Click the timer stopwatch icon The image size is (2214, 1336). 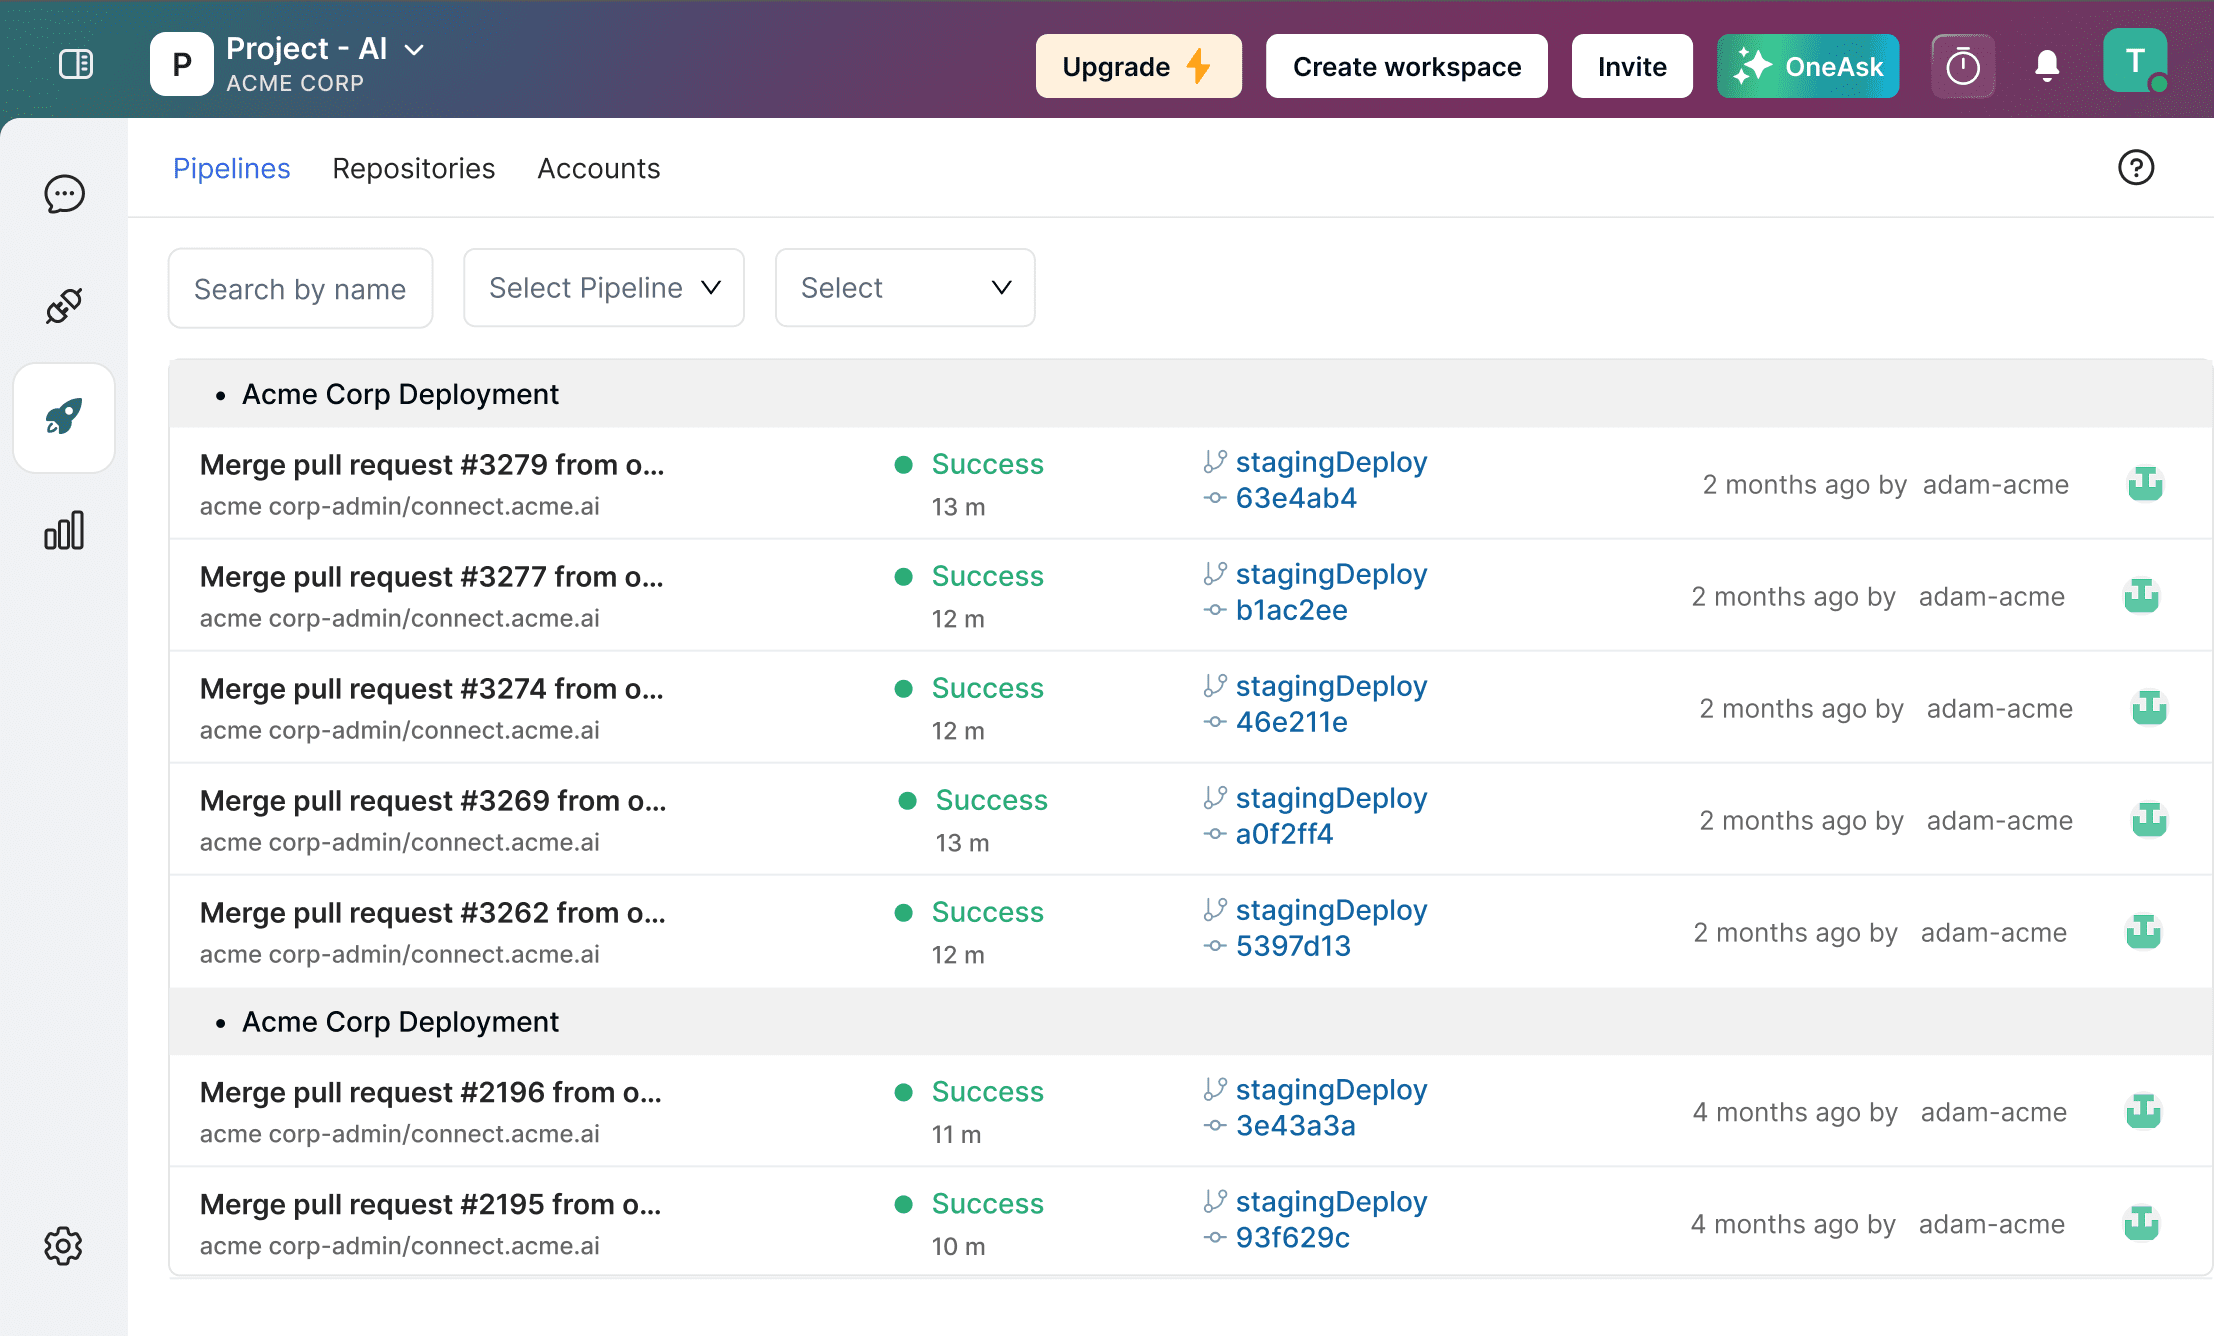pos(1962,67)
